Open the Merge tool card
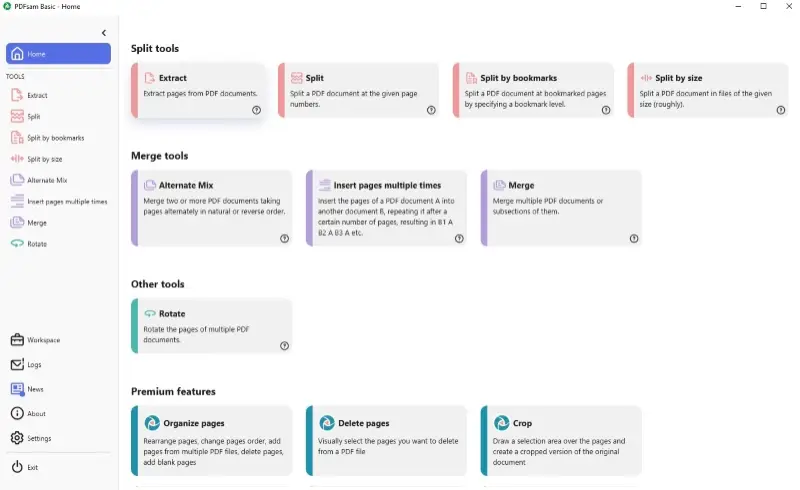800x490 pixels. coord(561,208)
